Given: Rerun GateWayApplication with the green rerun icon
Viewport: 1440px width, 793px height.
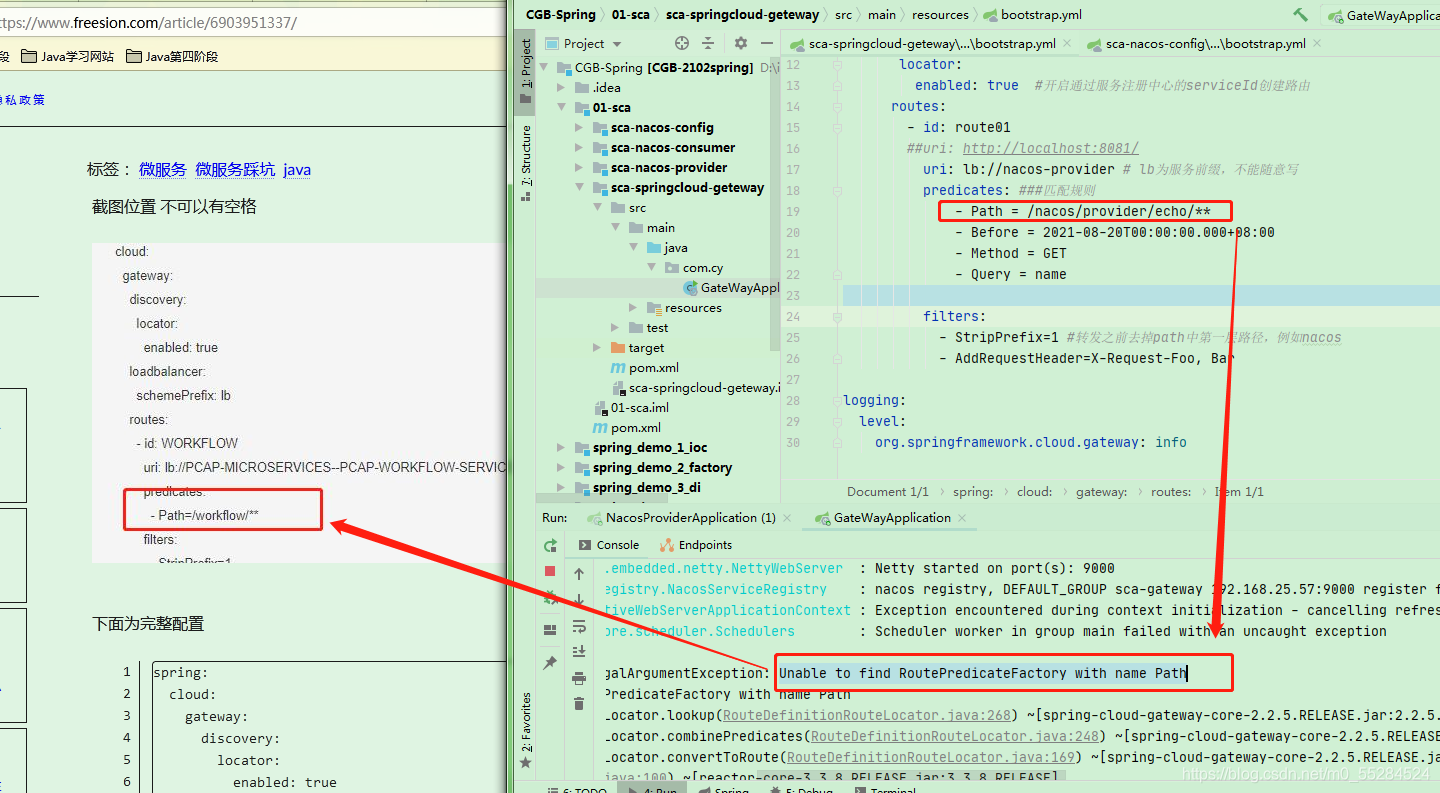Looking at the screenshot, I should (550, 545).
